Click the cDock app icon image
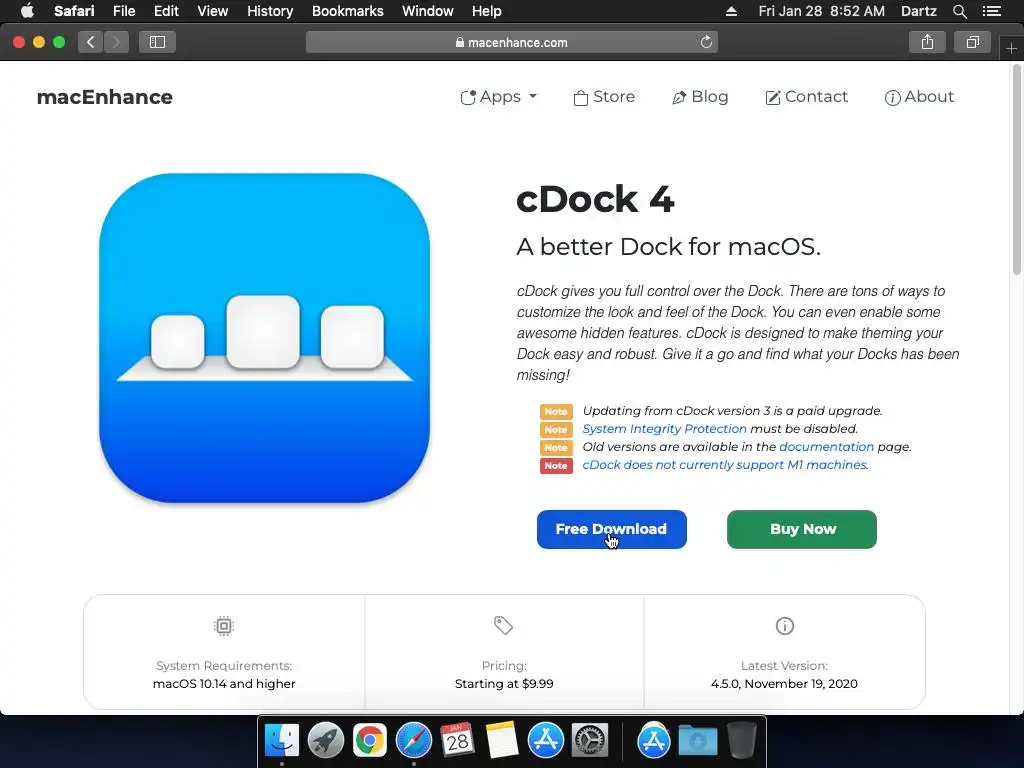Viewport: 1024px width, 768px height. (x=264, y=338)
